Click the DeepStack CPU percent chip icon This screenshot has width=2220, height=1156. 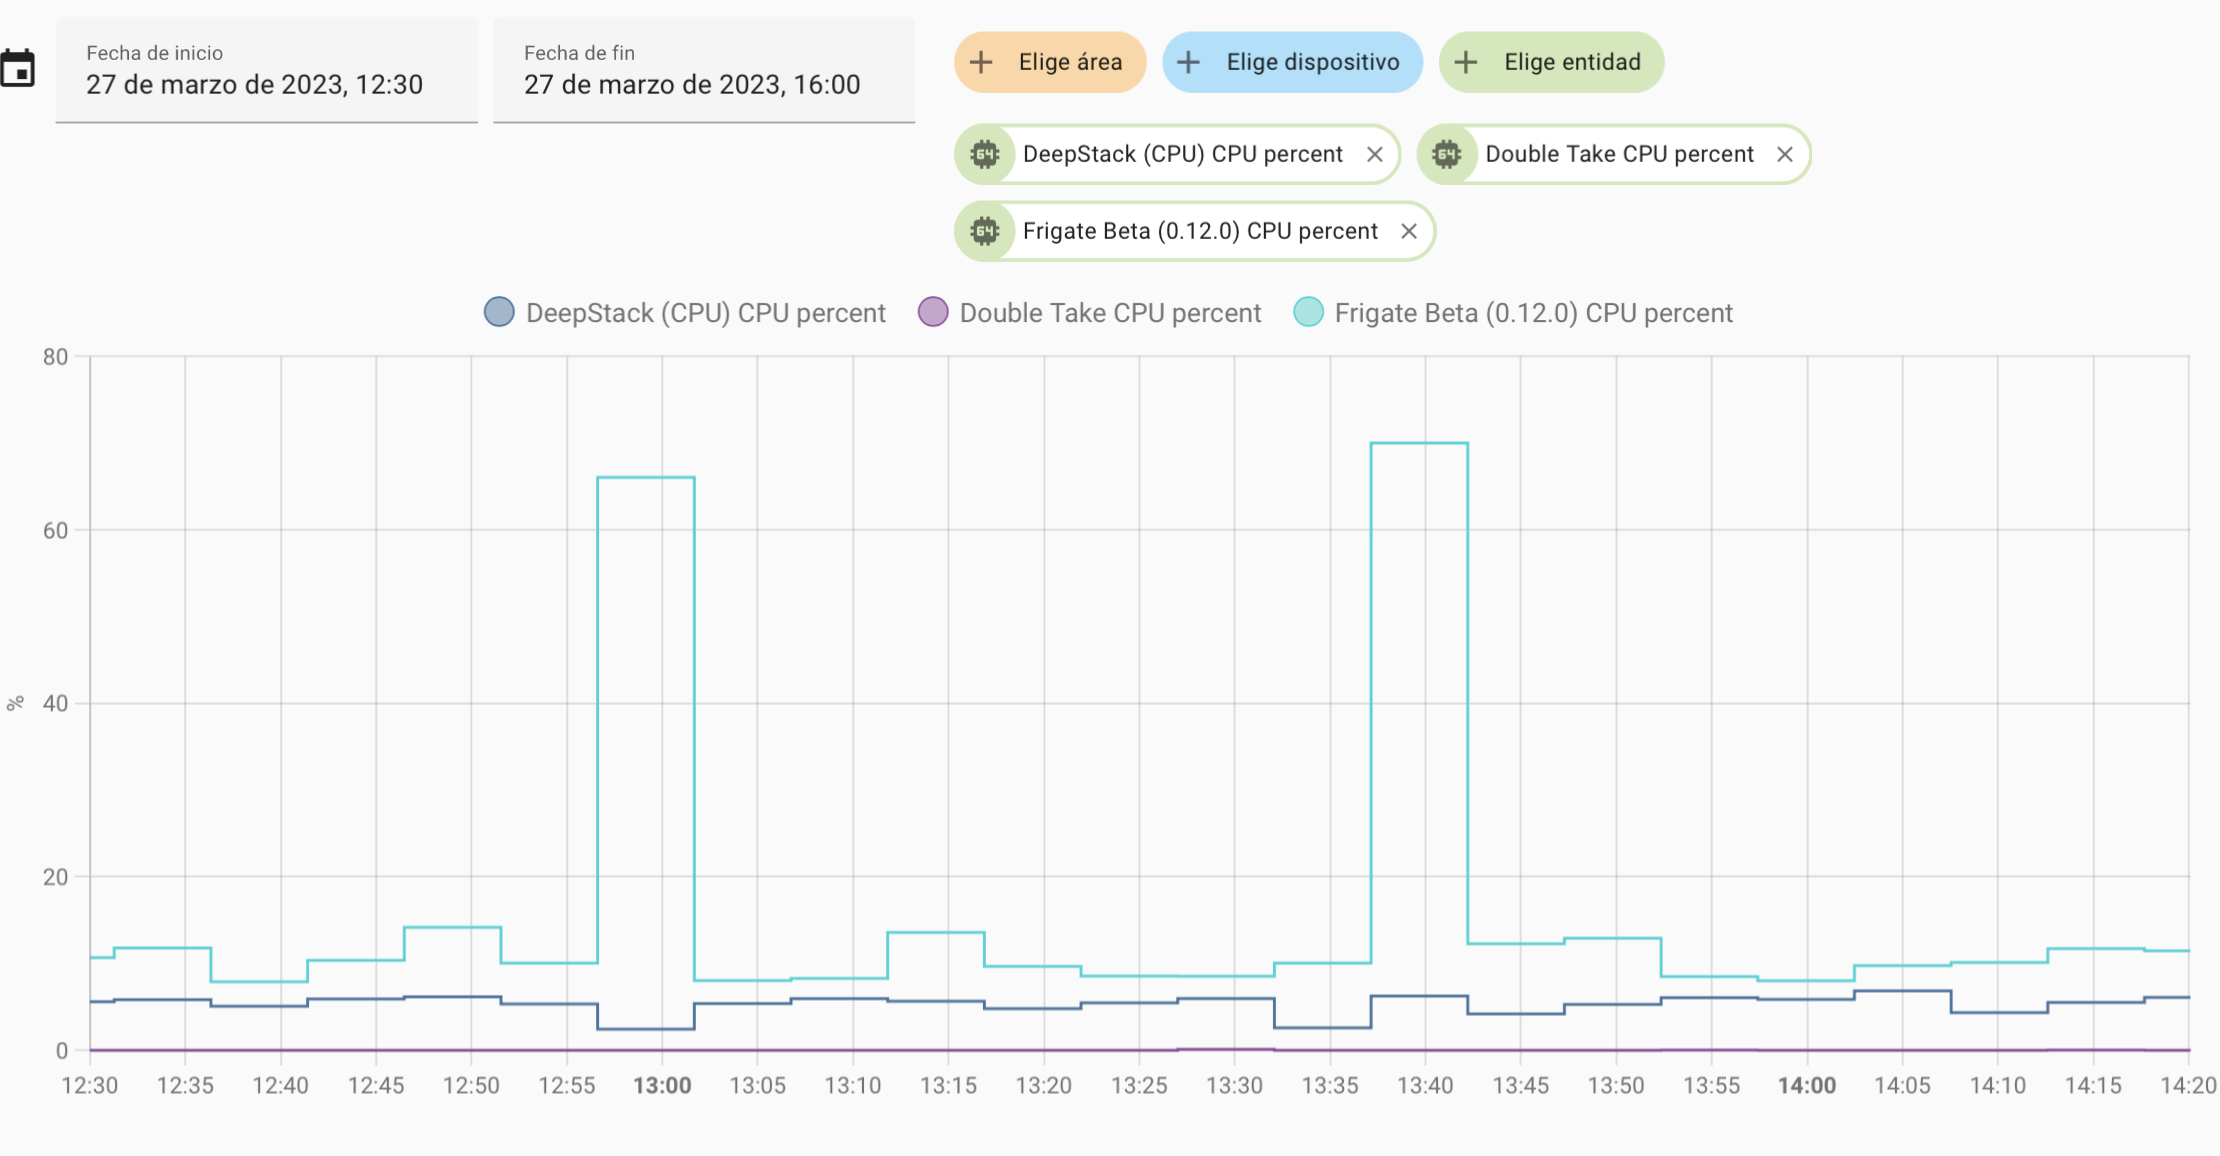[x=985, y=154]
